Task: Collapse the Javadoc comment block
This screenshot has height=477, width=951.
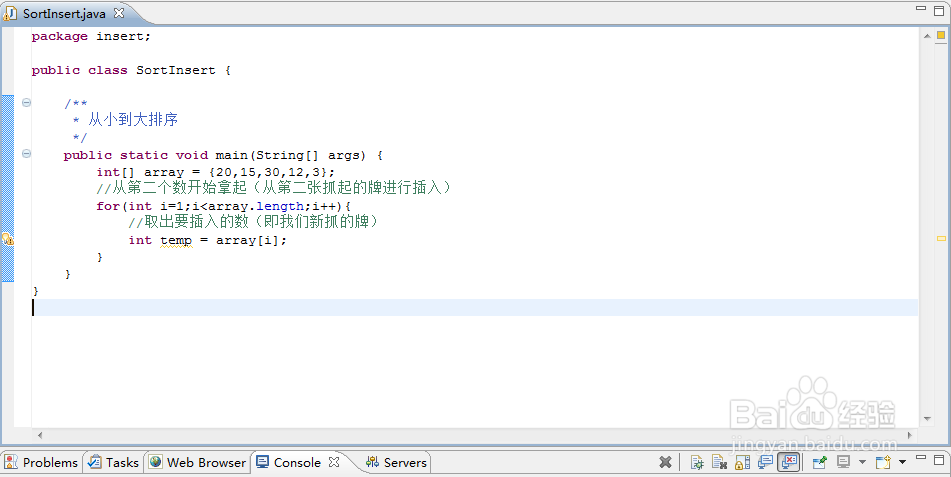Action: pyautogui.click(x=26, y=103)
